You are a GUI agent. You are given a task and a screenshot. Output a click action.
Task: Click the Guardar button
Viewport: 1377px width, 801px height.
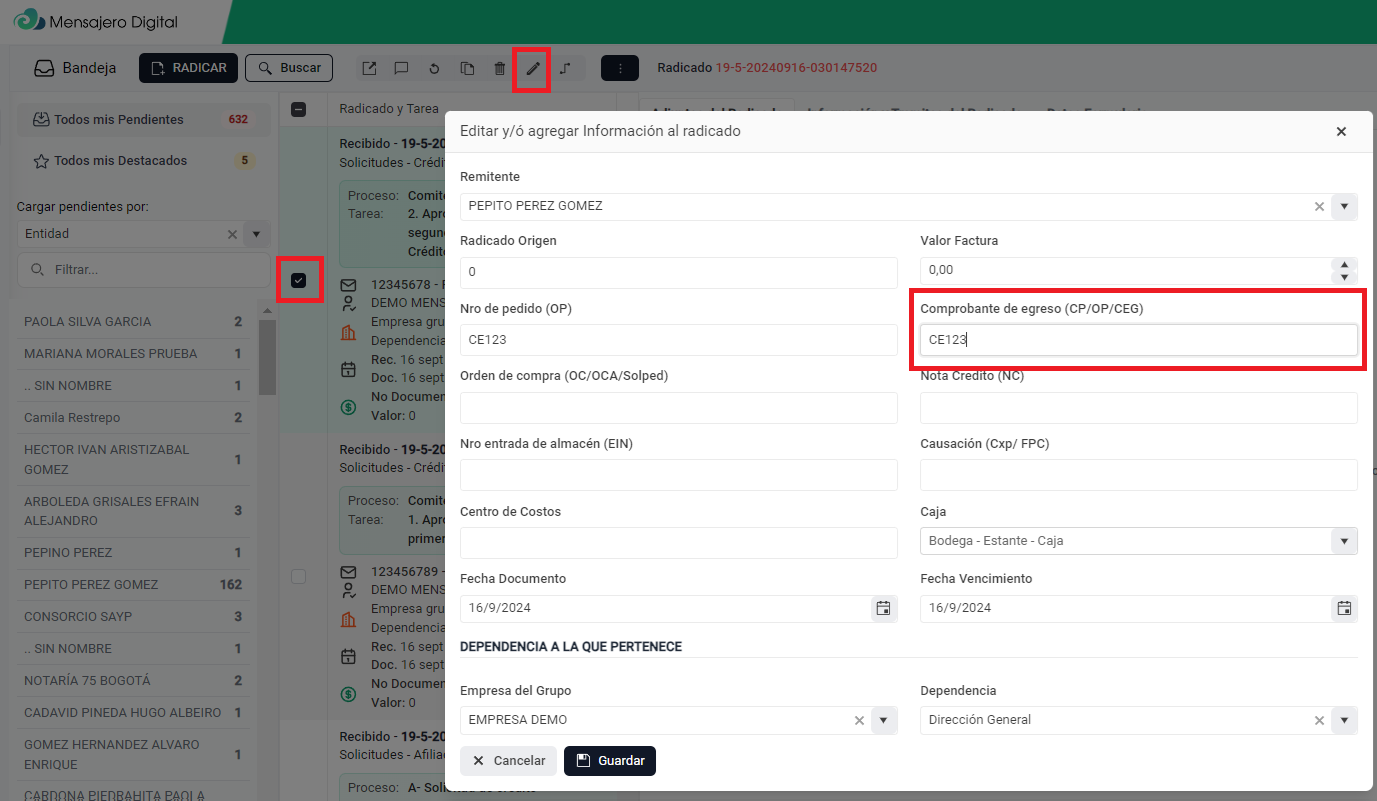point(610,761)
